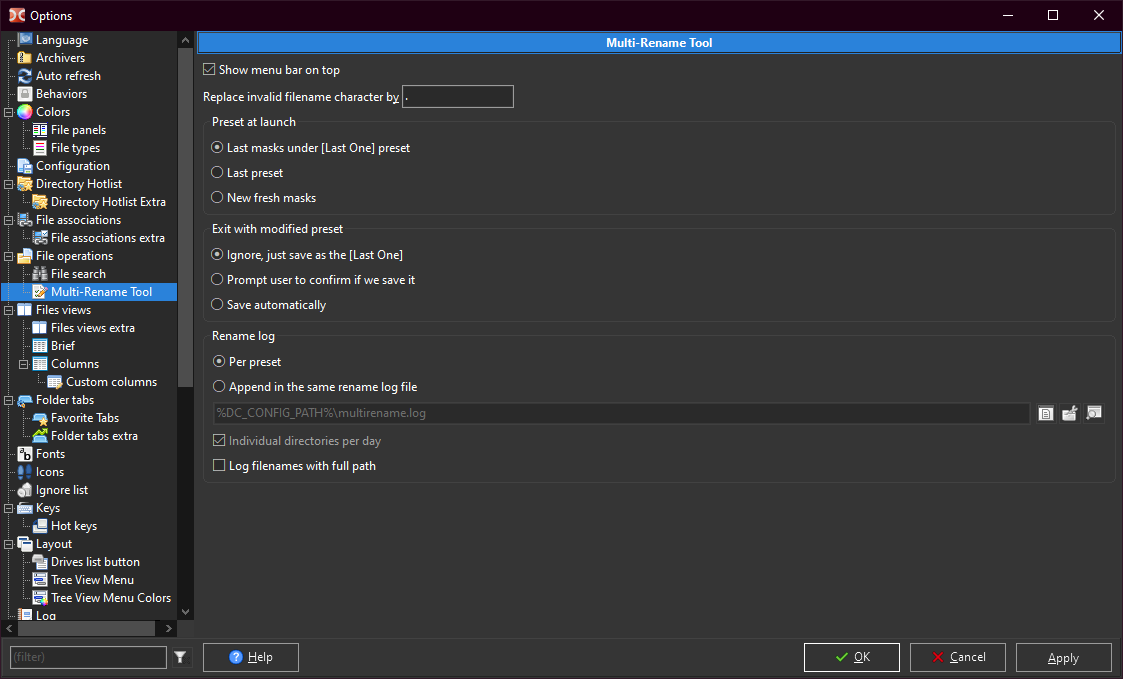Click the Auto refresh arrows icon
Image resolution: width=1123 pixels, height=679 pixels.
pyautogui.click(x=25, y=76)
